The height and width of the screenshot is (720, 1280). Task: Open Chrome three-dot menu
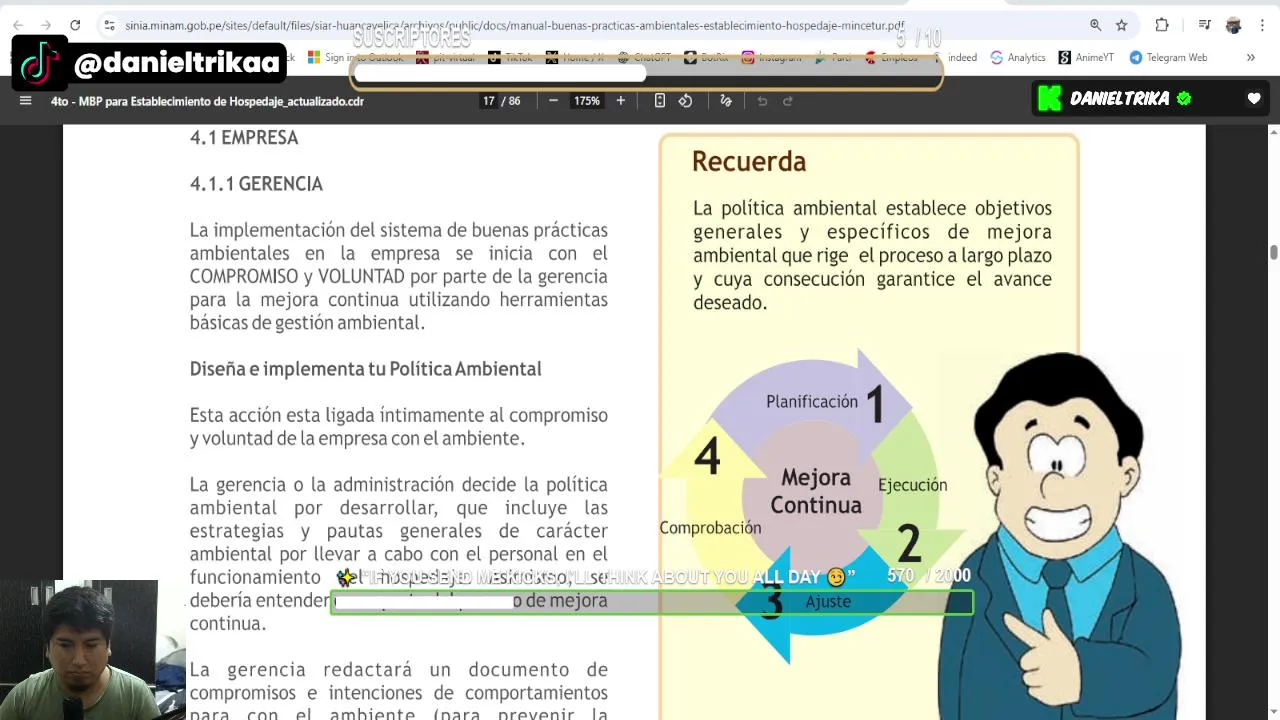coord(1262,25)
